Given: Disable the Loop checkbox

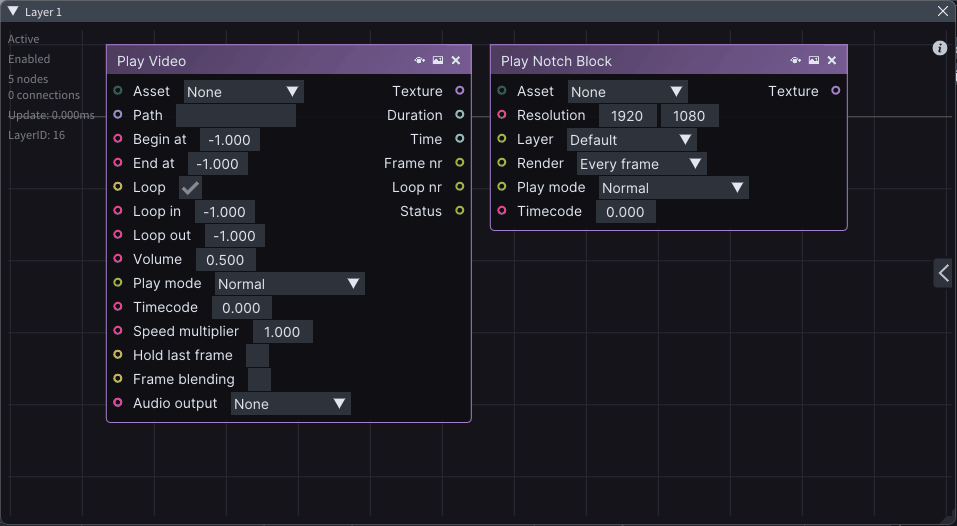Looking at the screenshot, I should tap(190, 188).
